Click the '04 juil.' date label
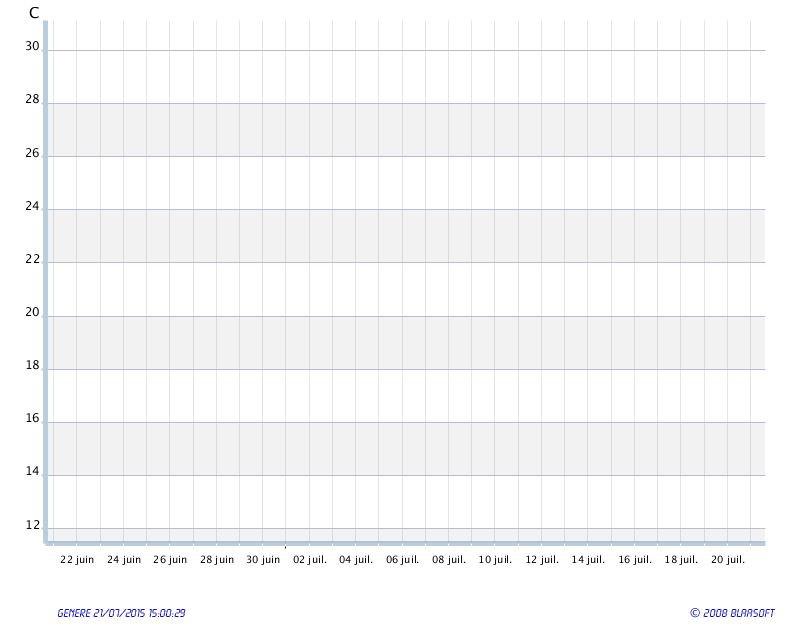800x630 pixels. tap(356, 560)
